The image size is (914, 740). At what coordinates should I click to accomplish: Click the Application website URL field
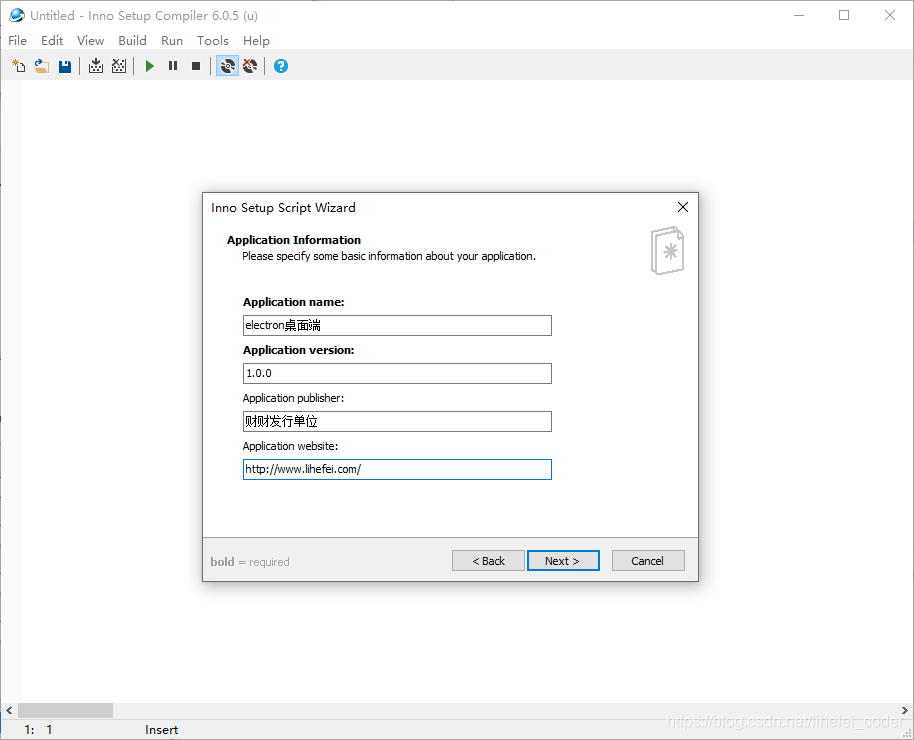[397, 469]
